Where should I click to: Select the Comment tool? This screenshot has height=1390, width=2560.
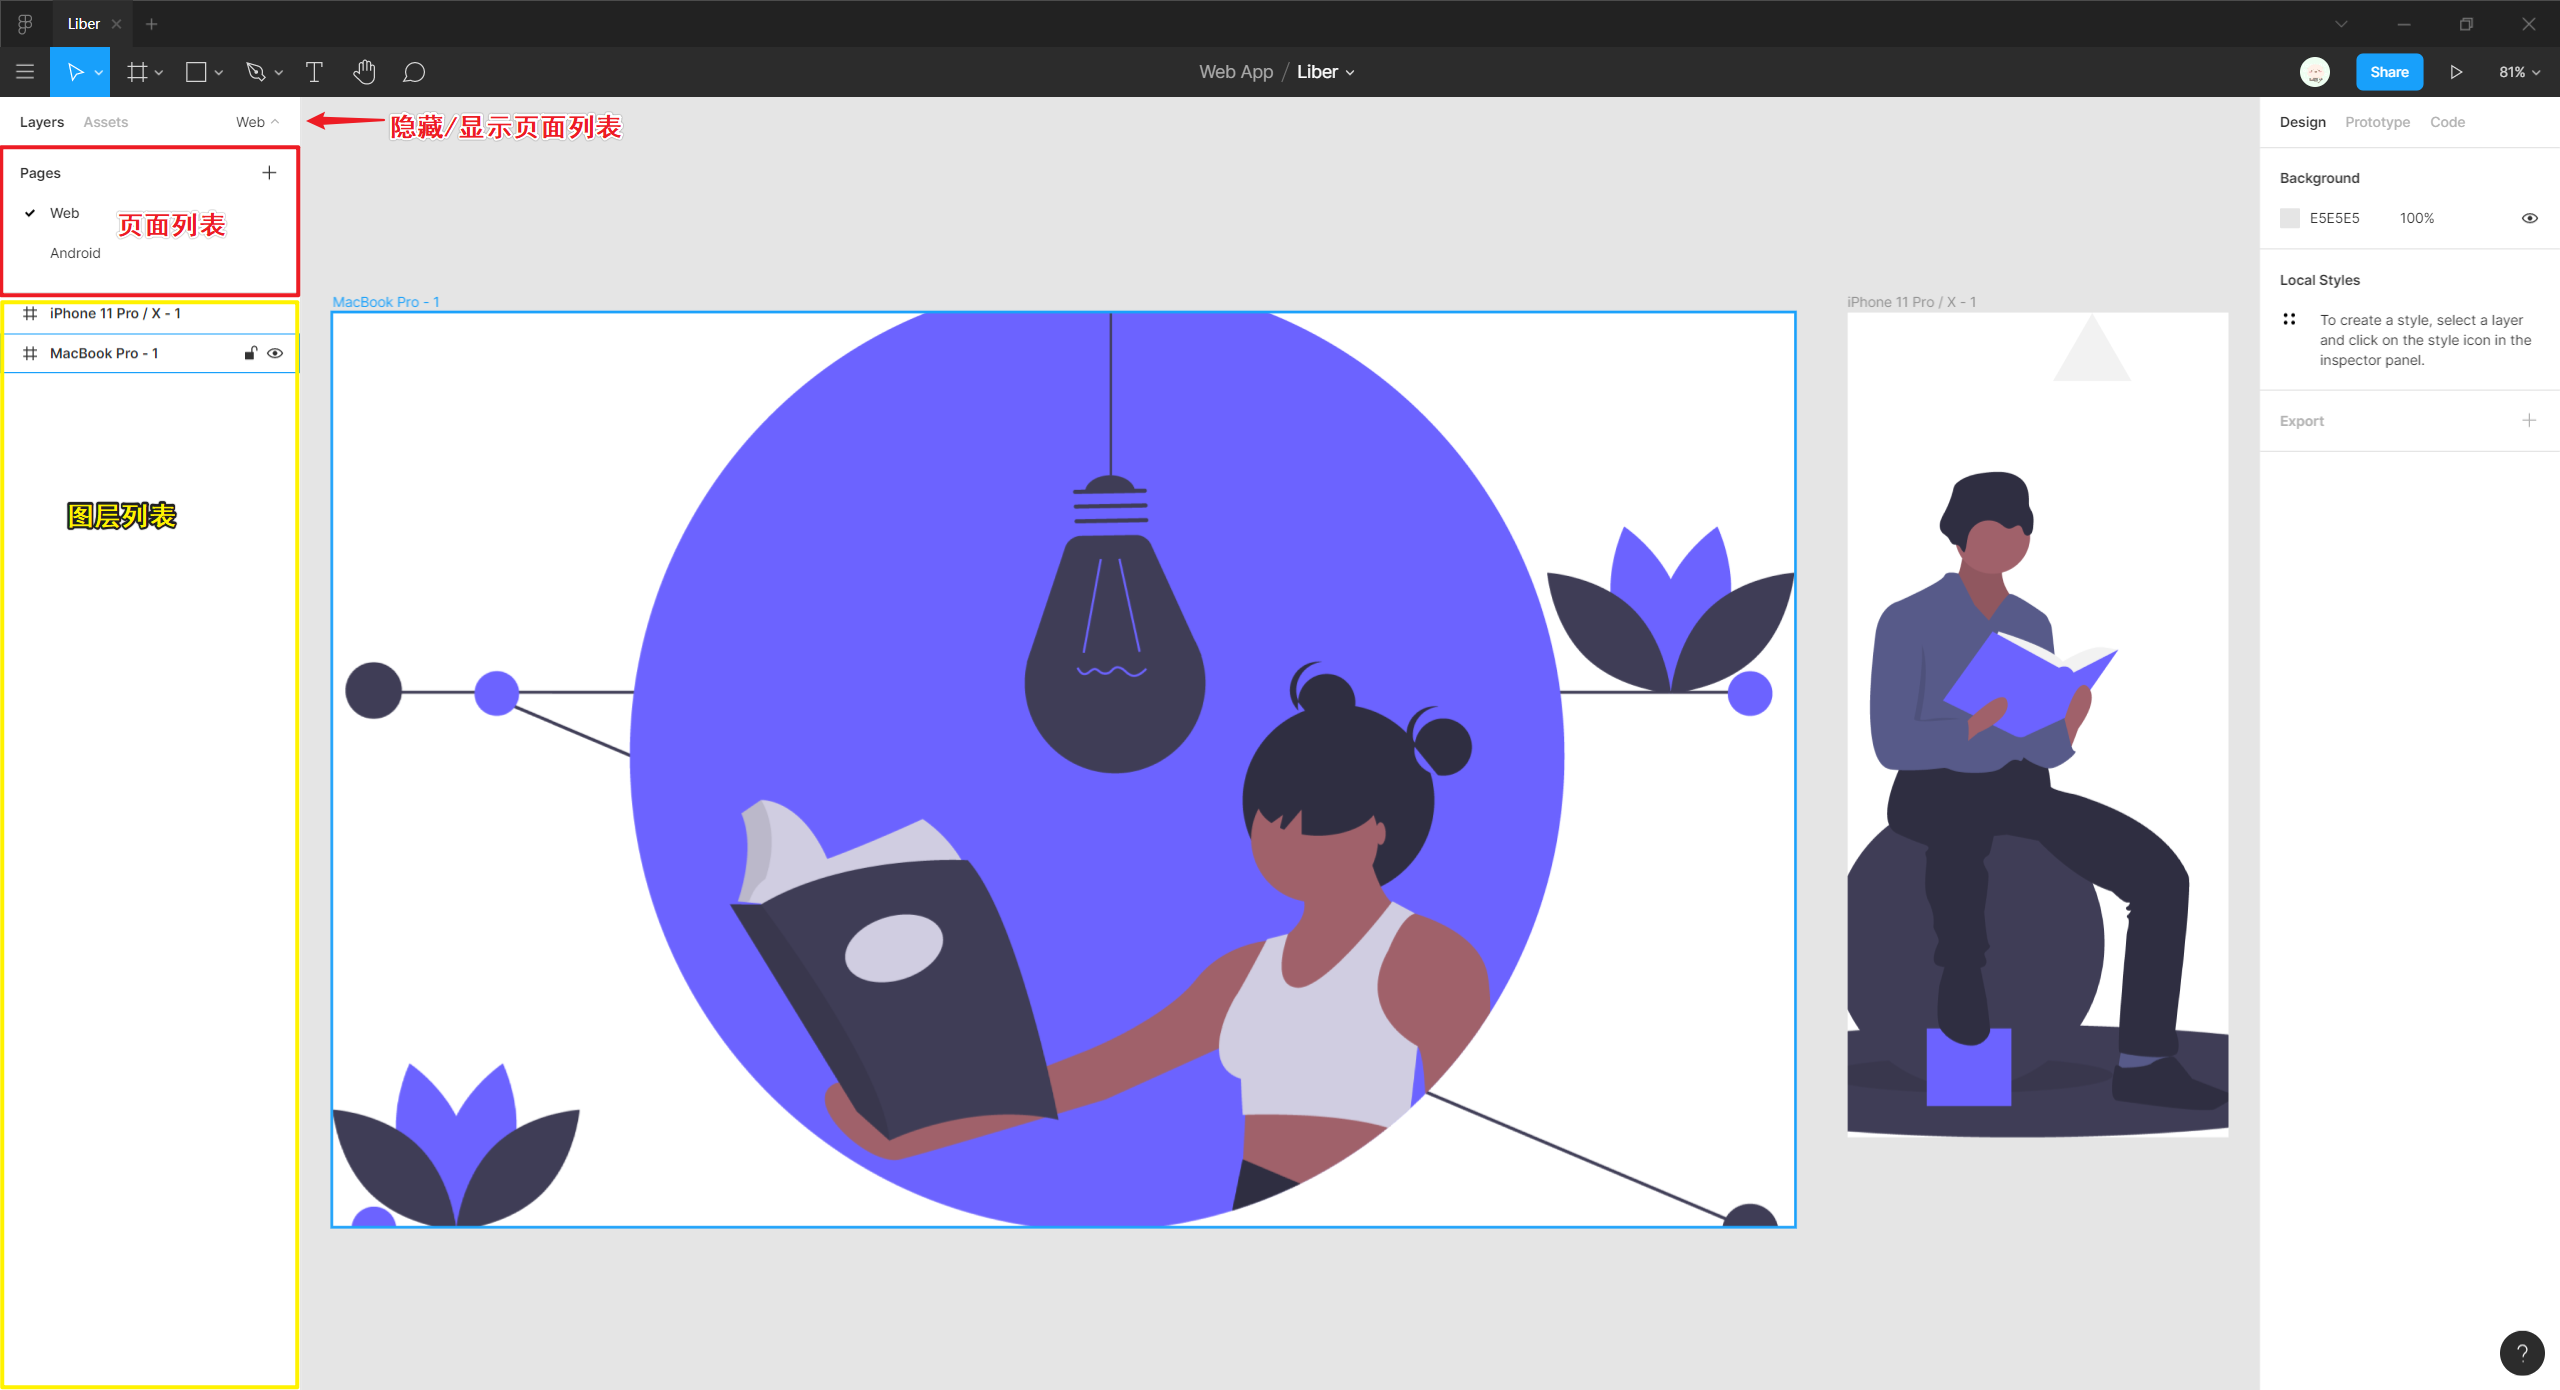pyautogui.click(x=414, y=72)
